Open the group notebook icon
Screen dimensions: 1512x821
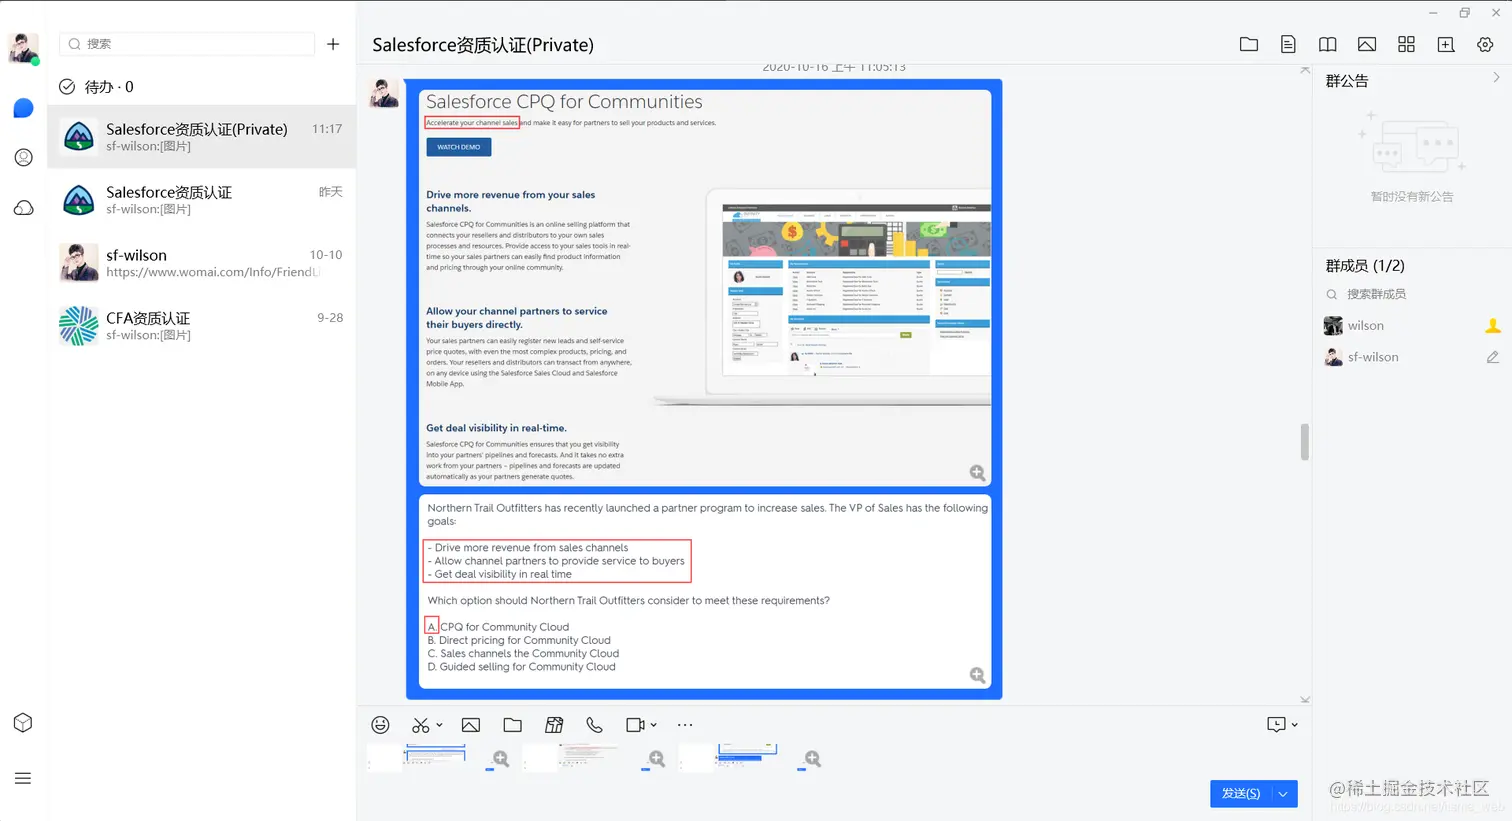pos(1327,44)
